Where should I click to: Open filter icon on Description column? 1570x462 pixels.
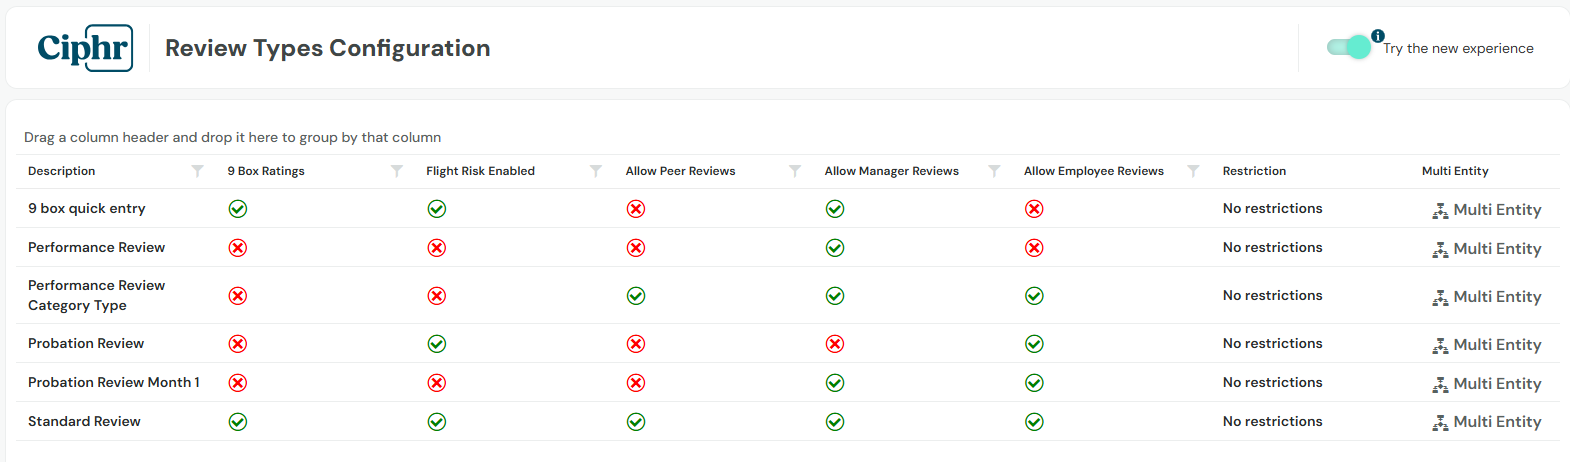(198, 171)
